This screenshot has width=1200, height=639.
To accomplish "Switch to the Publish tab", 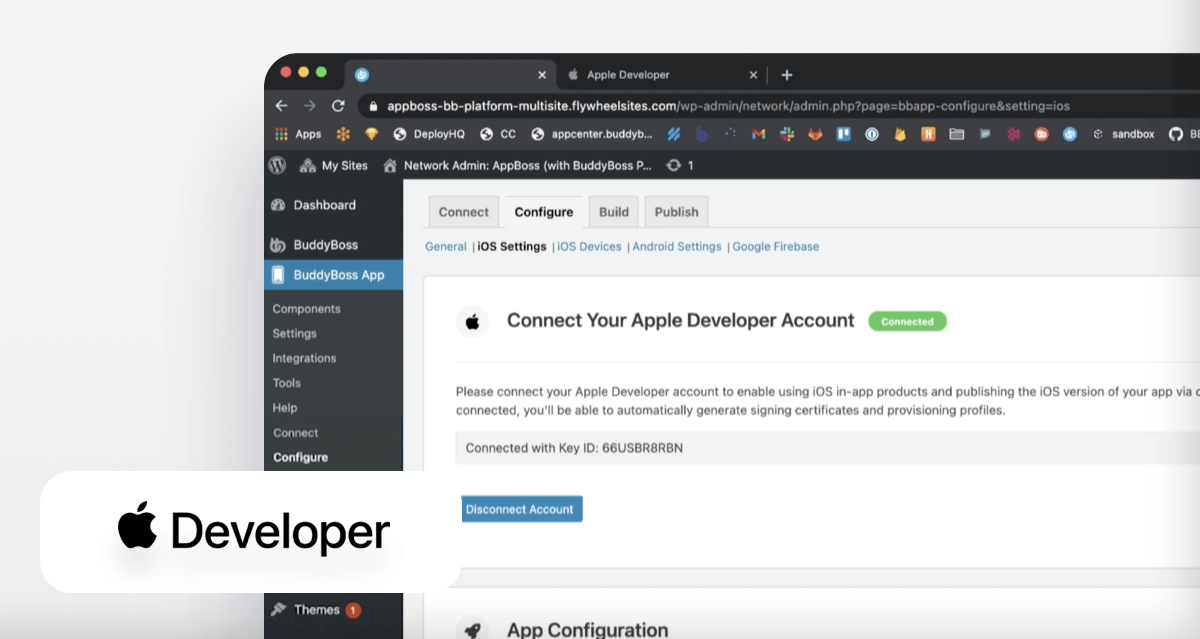I will [x=677, y=212].
